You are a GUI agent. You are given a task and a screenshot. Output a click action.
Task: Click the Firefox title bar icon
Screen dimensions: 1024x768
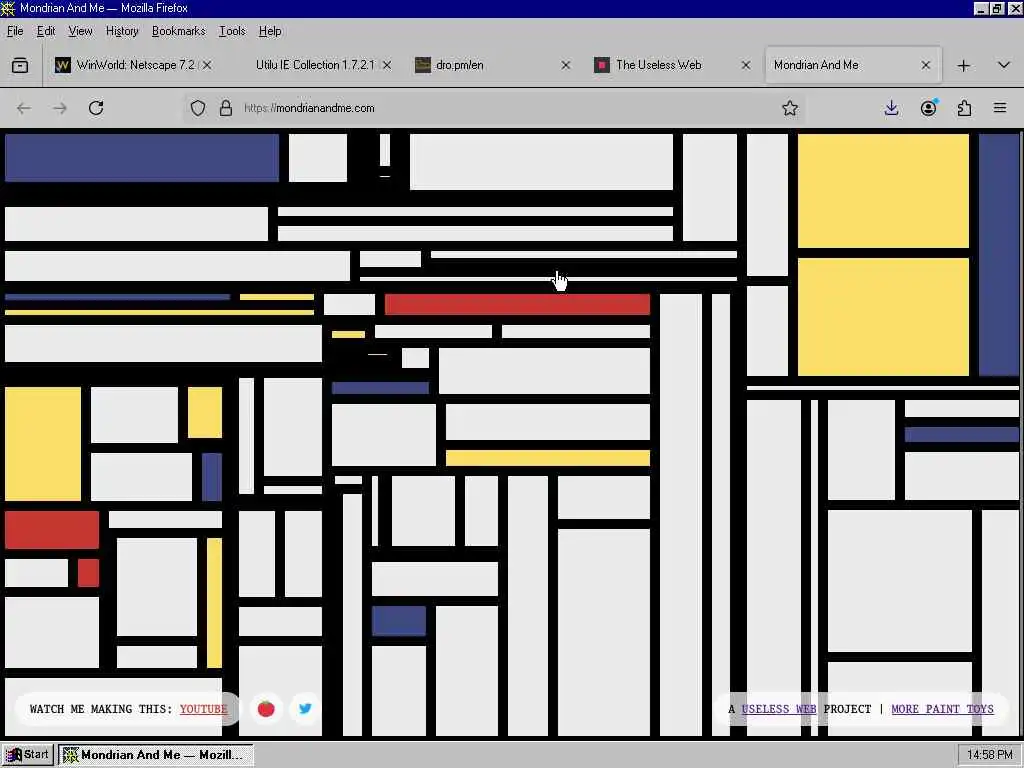(8, 8)
